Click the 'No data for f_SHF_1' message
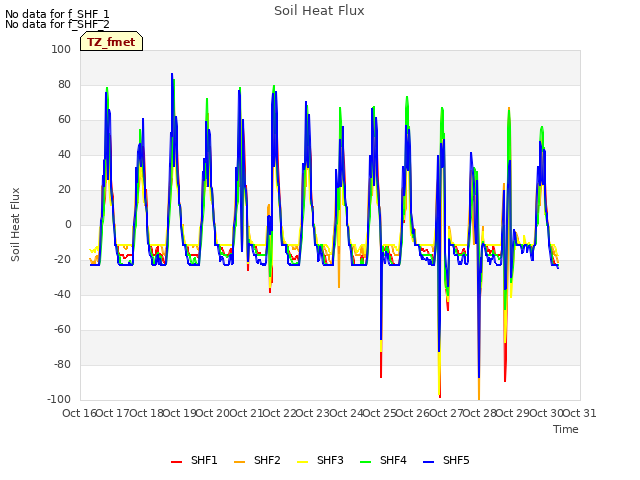 (57, 14)
